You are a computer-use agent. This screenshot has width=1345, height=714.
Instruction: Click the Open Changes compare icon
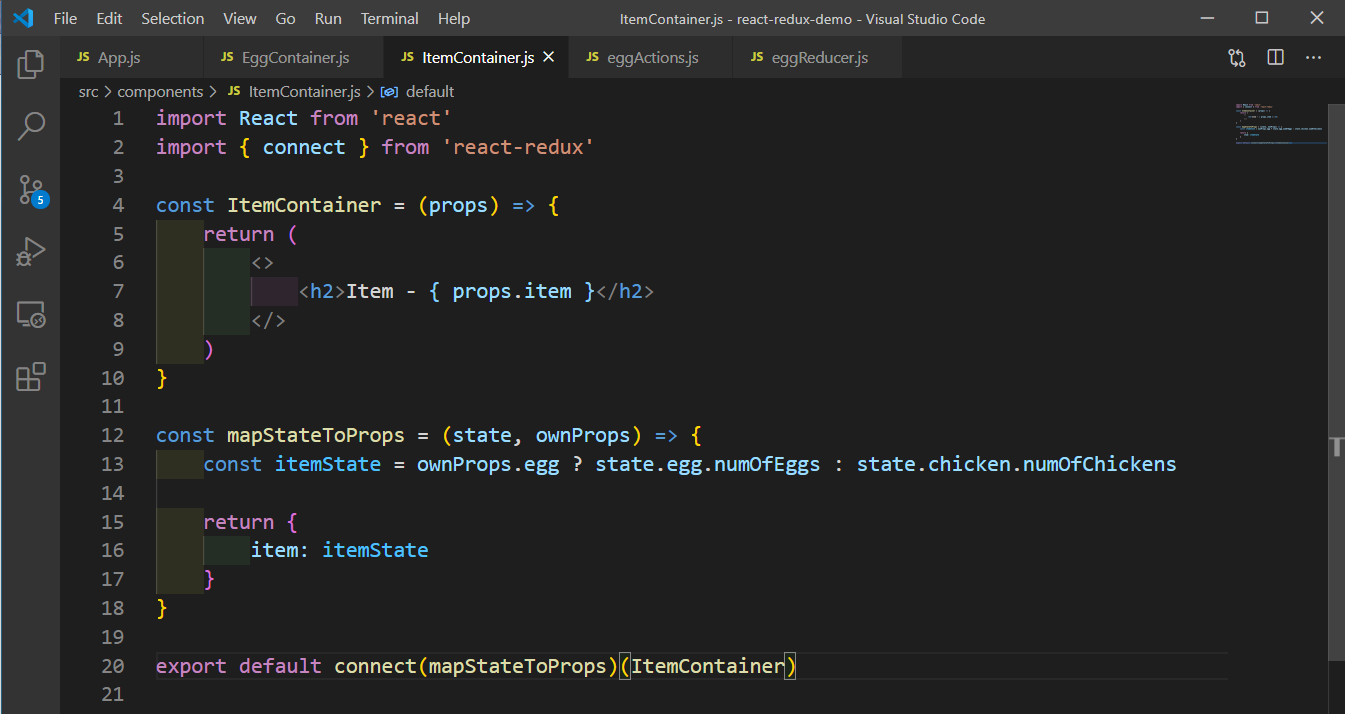(x=1237, y=58)
